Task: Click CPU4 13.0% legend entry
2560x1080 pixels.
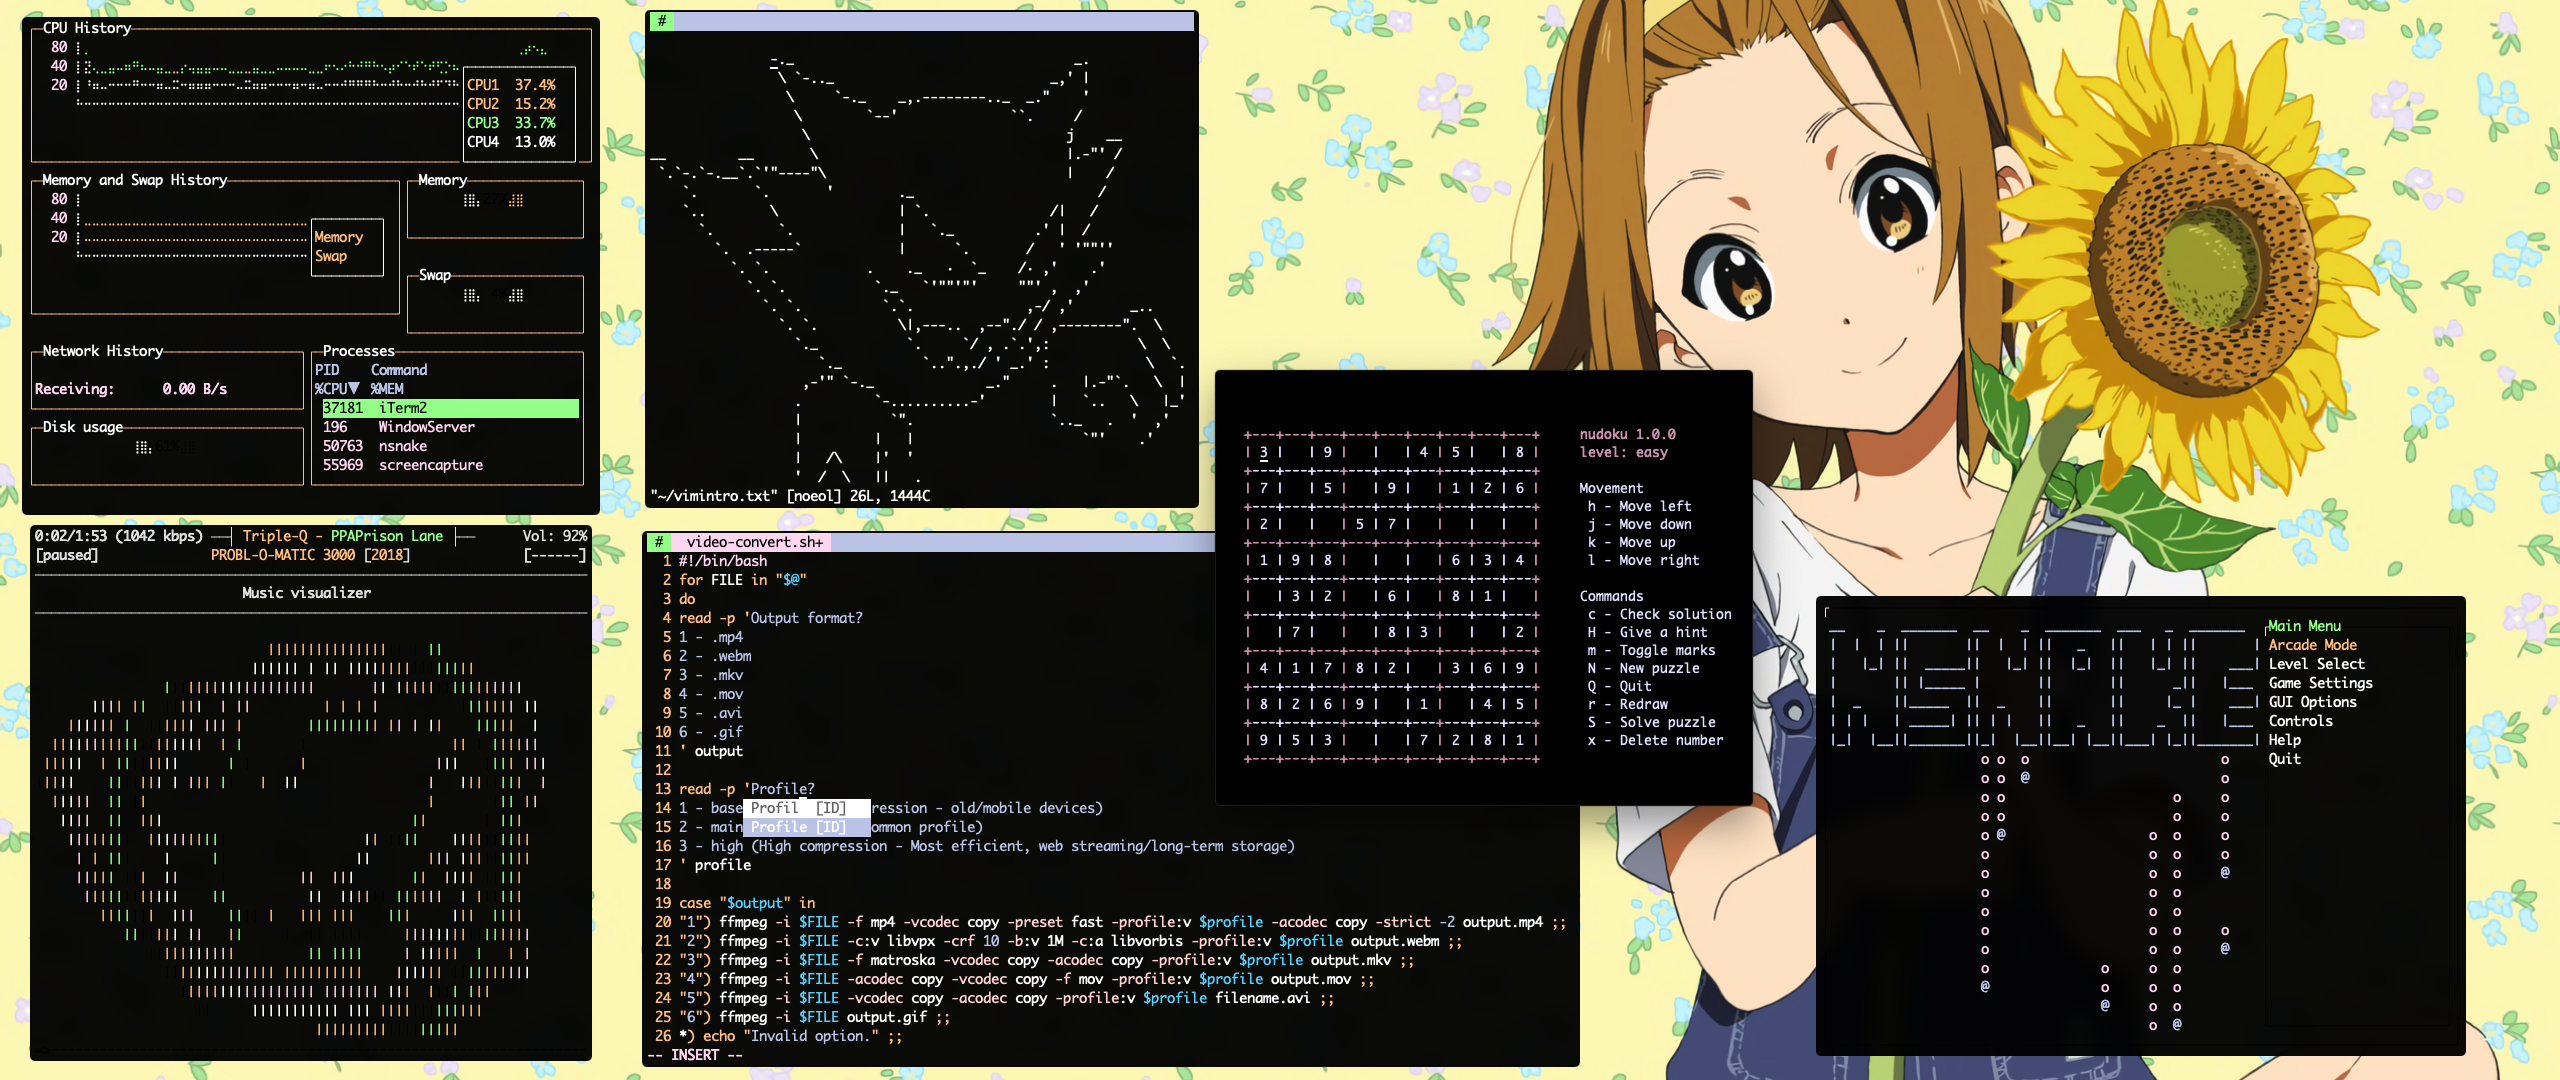Action: coord(511,142)
